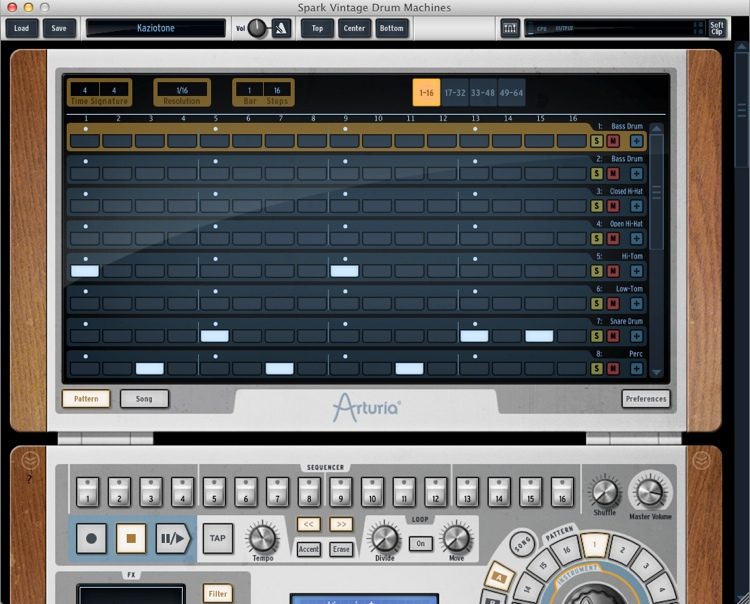Toggle Loop On button
This screenshot has width=750, height=604.
(420, 544)
